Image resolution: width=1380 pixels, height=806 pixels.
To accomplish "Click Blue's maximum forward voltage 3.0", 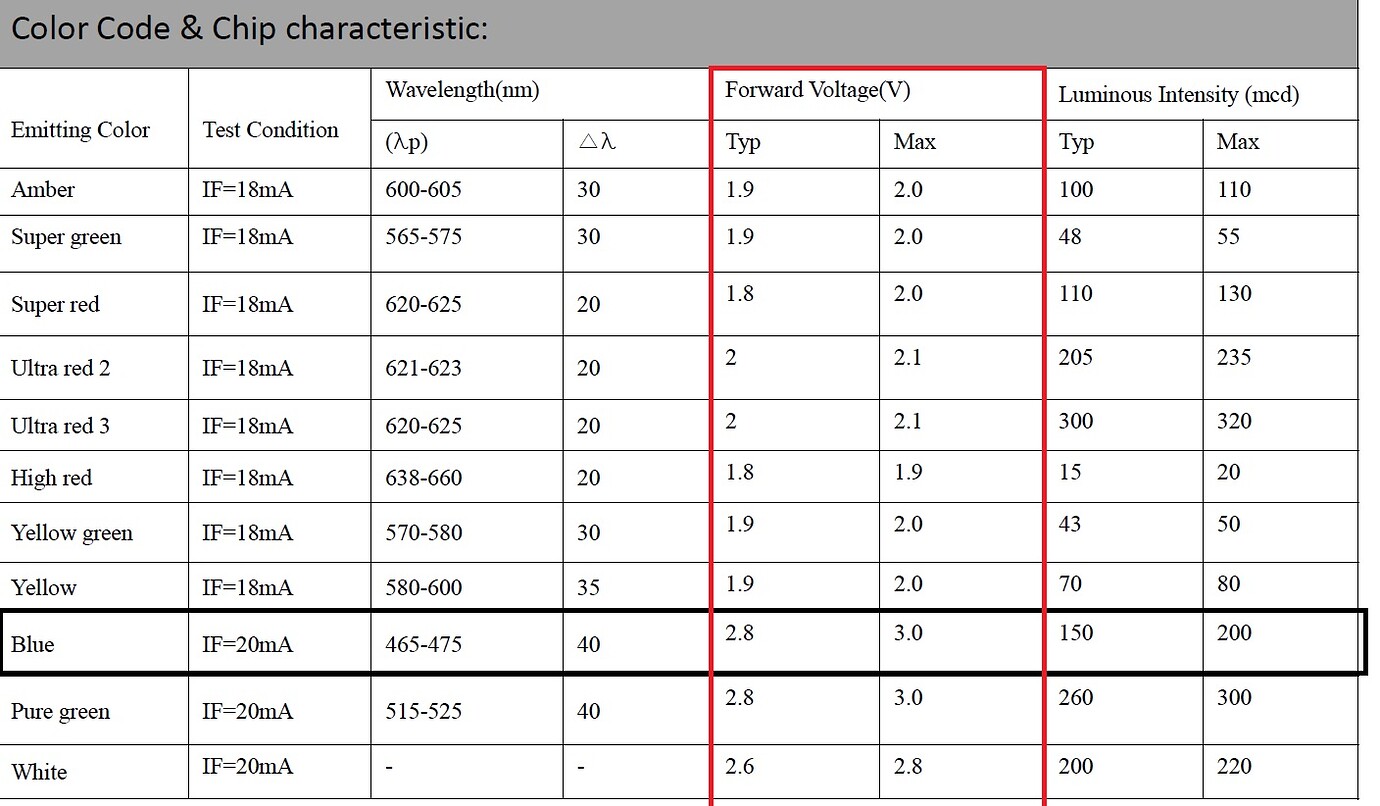I will (908, 633).
